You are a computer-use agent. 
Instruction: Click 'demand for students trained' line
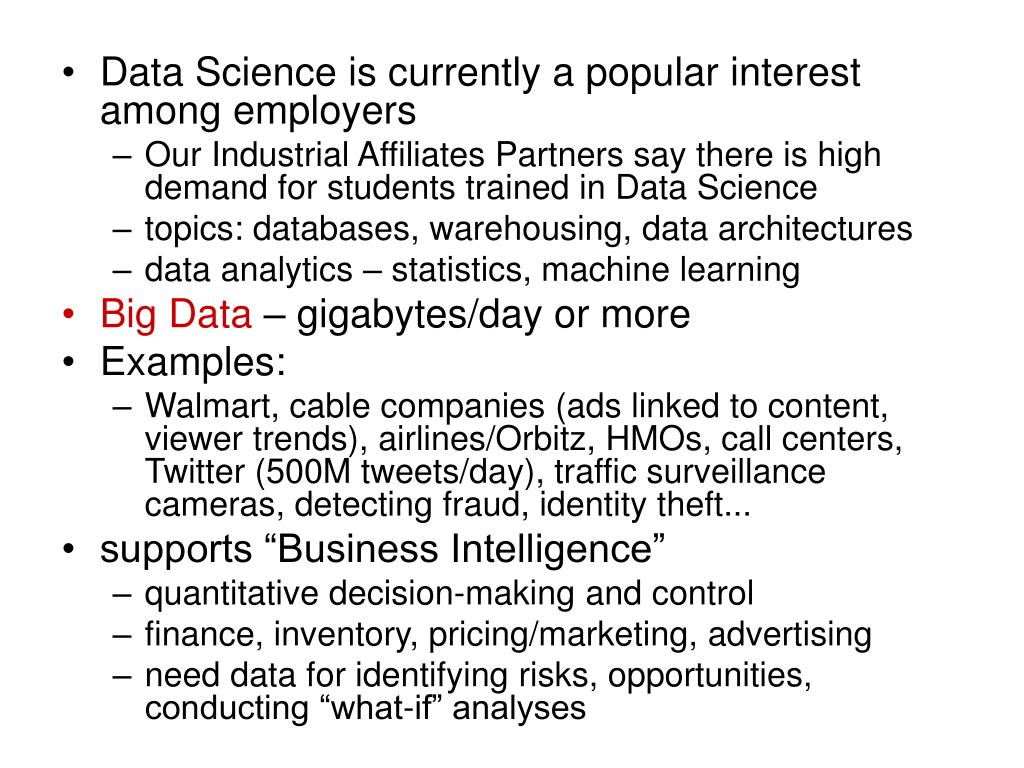coord(481,188)
